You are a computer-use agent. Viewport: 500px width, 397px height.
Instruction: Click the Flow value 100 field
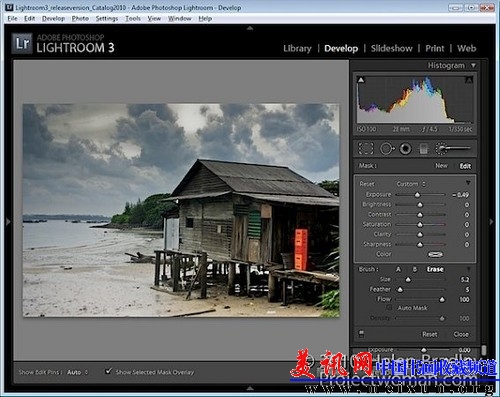point(464,299)
